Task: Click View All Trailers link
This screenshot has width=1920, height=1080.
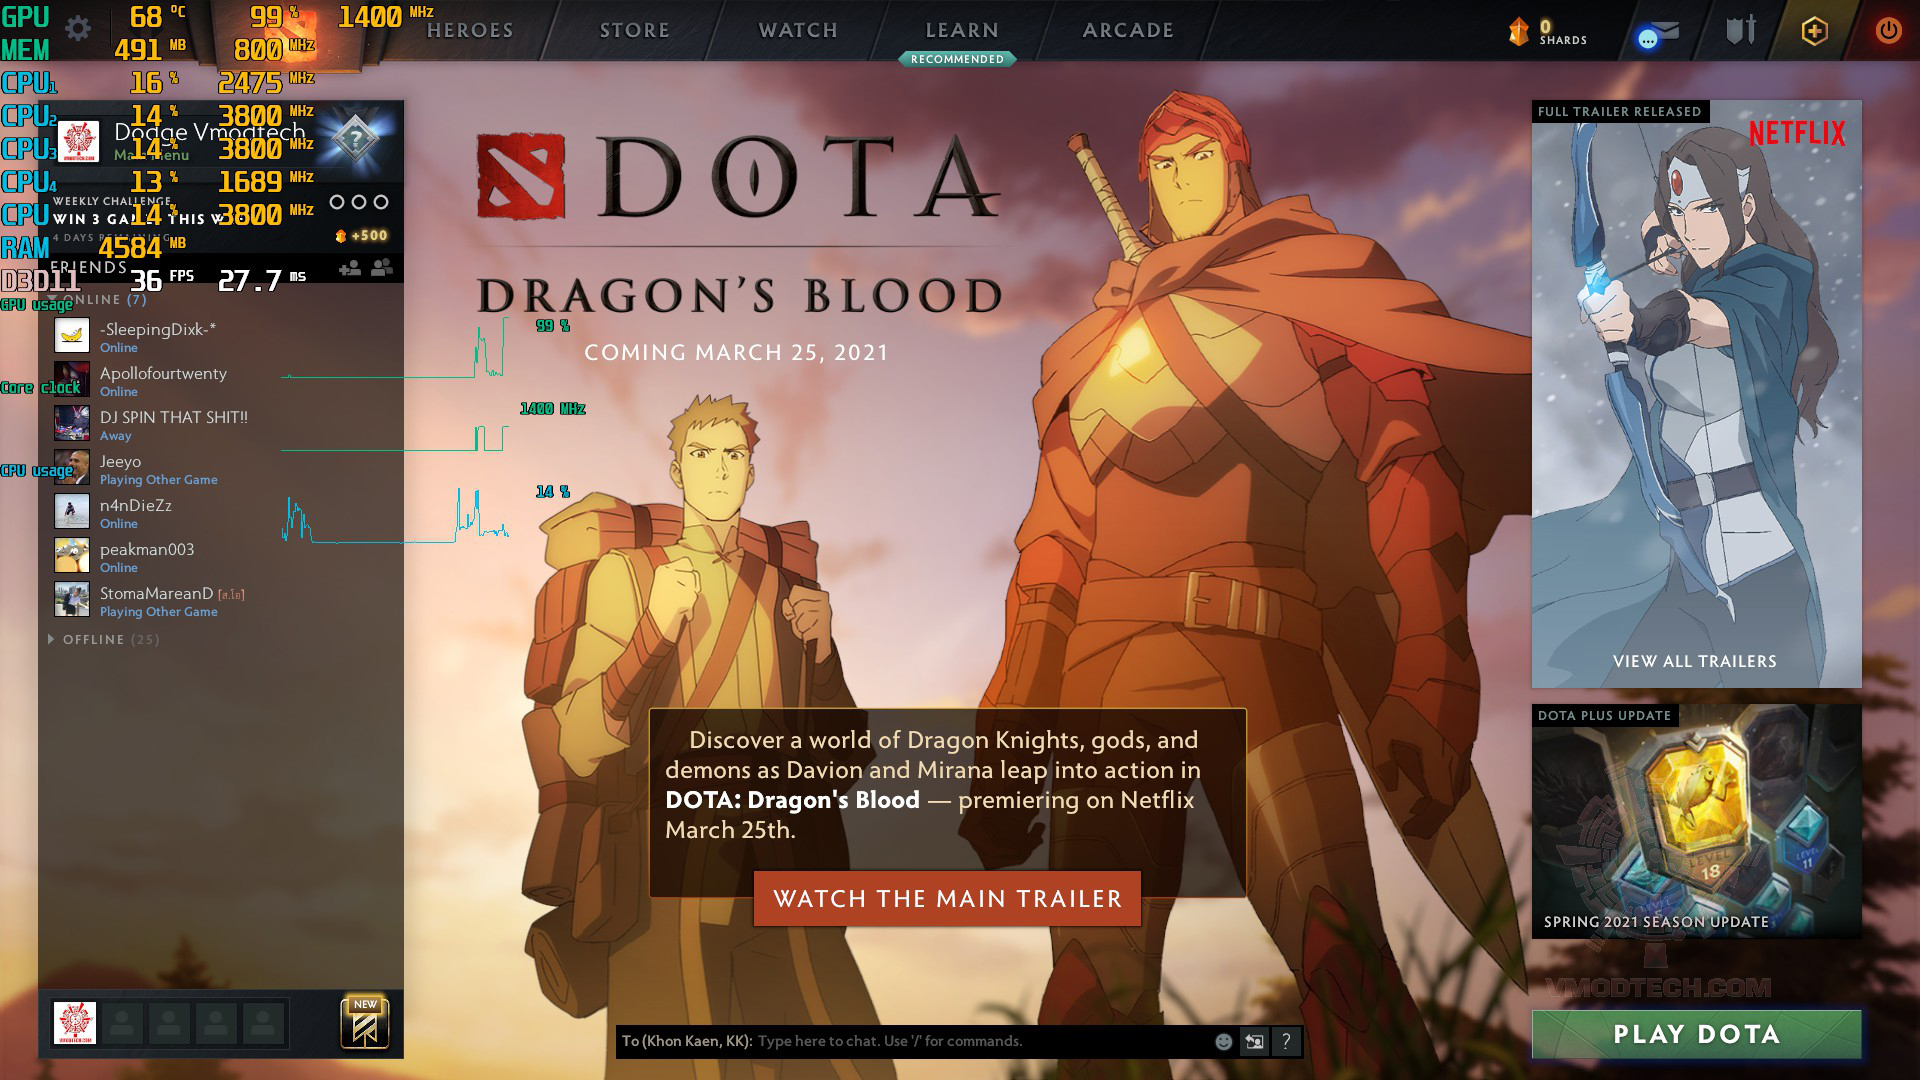Action: tap(1695, 661)
